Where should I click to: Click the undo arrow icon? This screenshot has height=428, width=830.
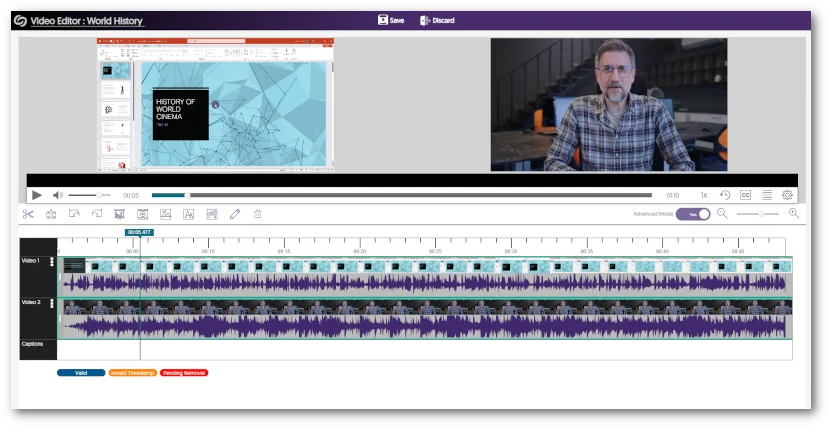click(74, 213)
